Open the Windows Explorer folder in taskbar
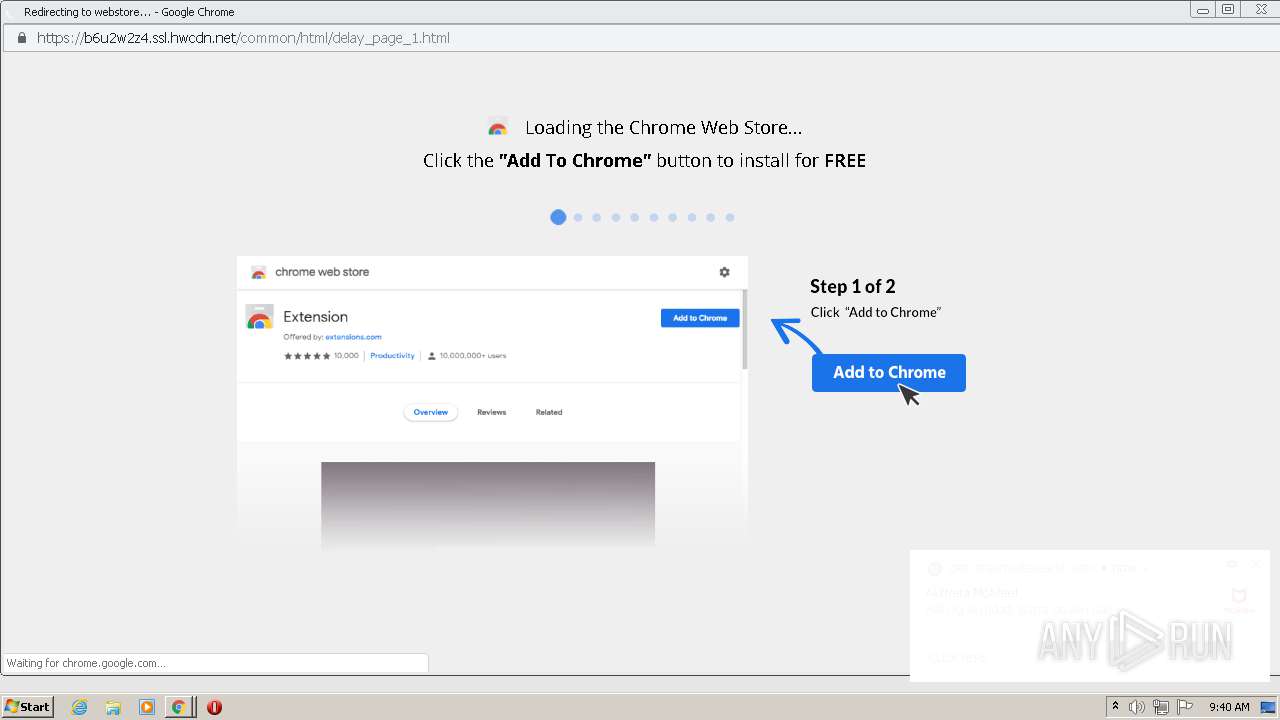1280x720 pixels. pyautogui.click(x=113, y=707)
